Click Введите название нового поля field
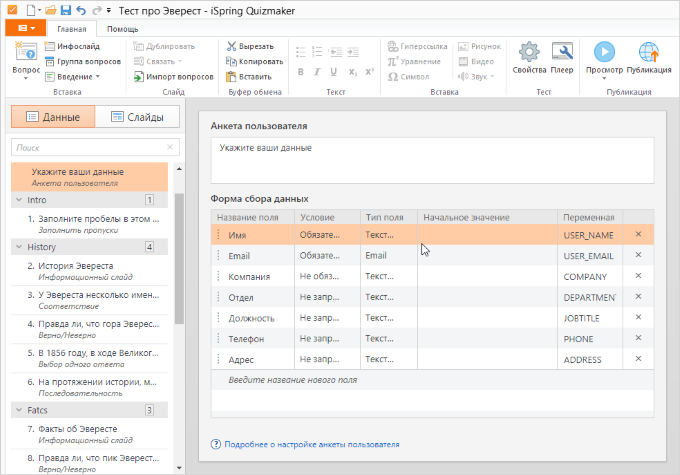This screenshot has width=680, height=475. click(x=432, y=380)
